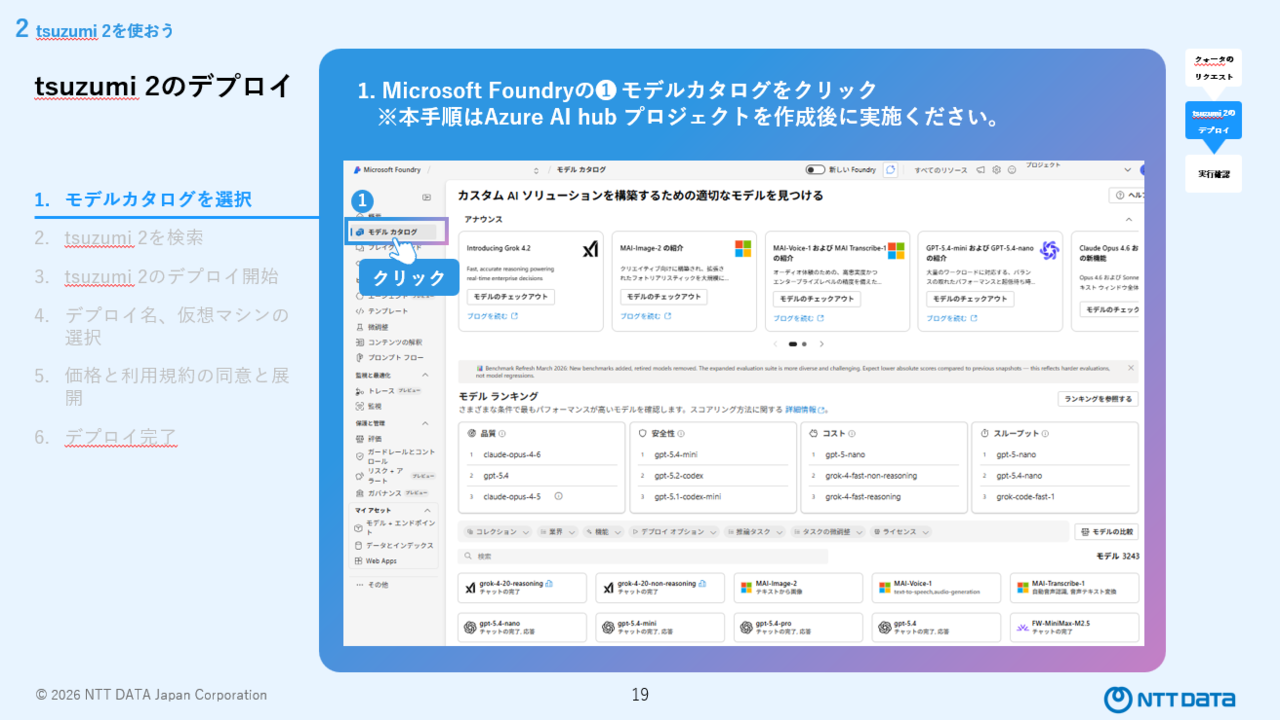Open データとインデックス in the sidebar

click(394, 545)
